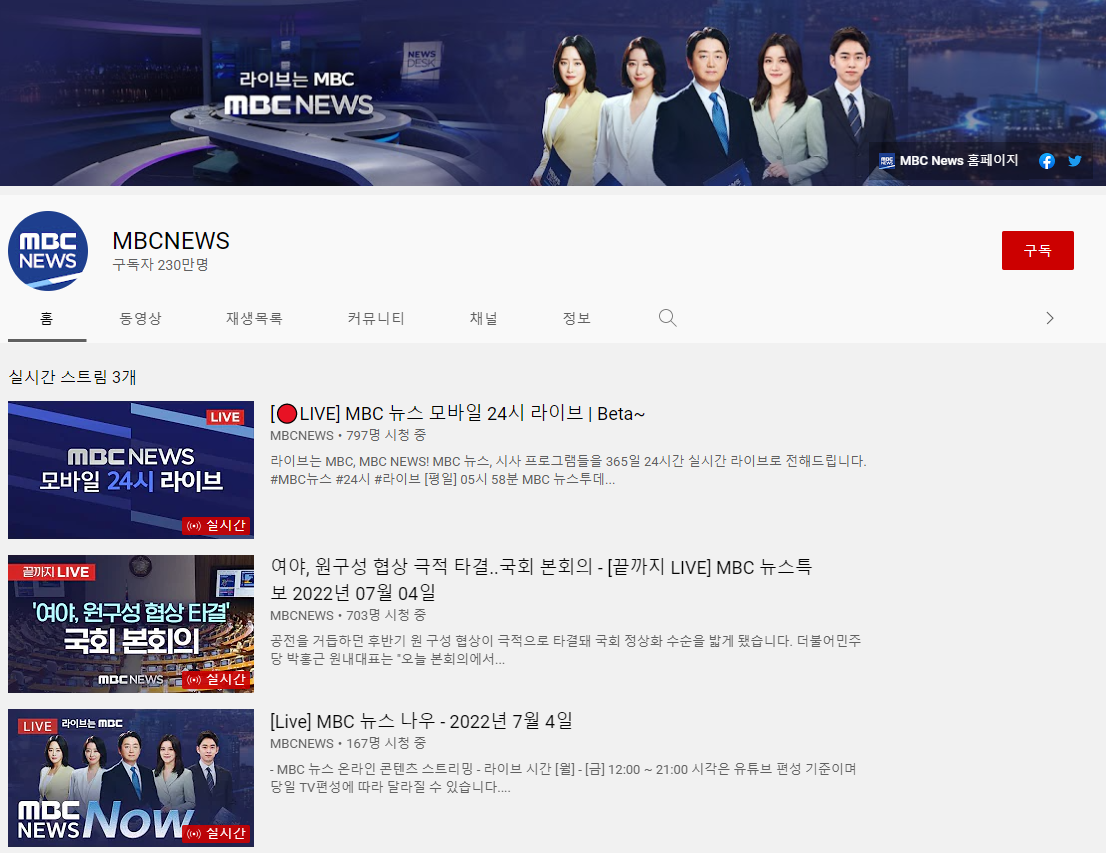The width and height of the screenshot is (1106, 853).
Task: Click the small MBC News homepage logo icon
Action: pyautogui.click(x=887, y=161)
